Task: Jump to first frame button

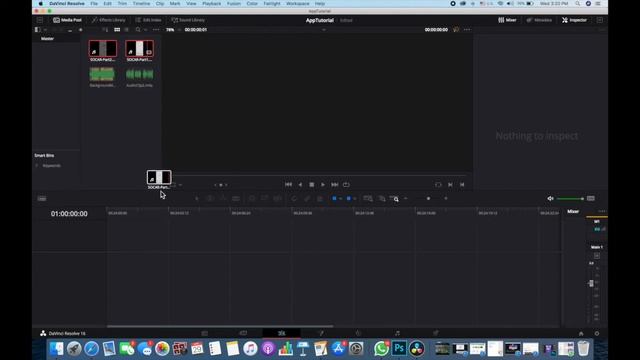Action: tap(289, 184)
